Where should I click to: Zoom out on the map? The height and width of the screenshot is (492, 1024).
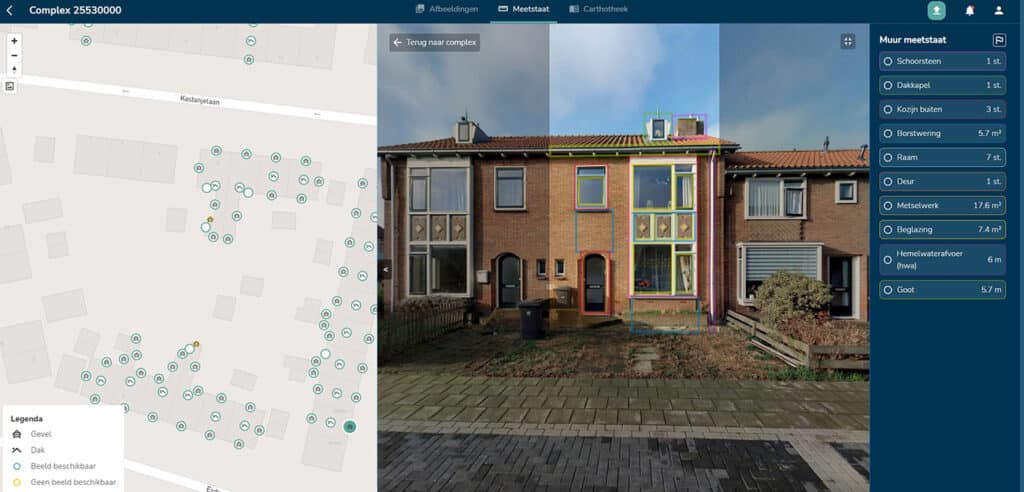point(14,56)
